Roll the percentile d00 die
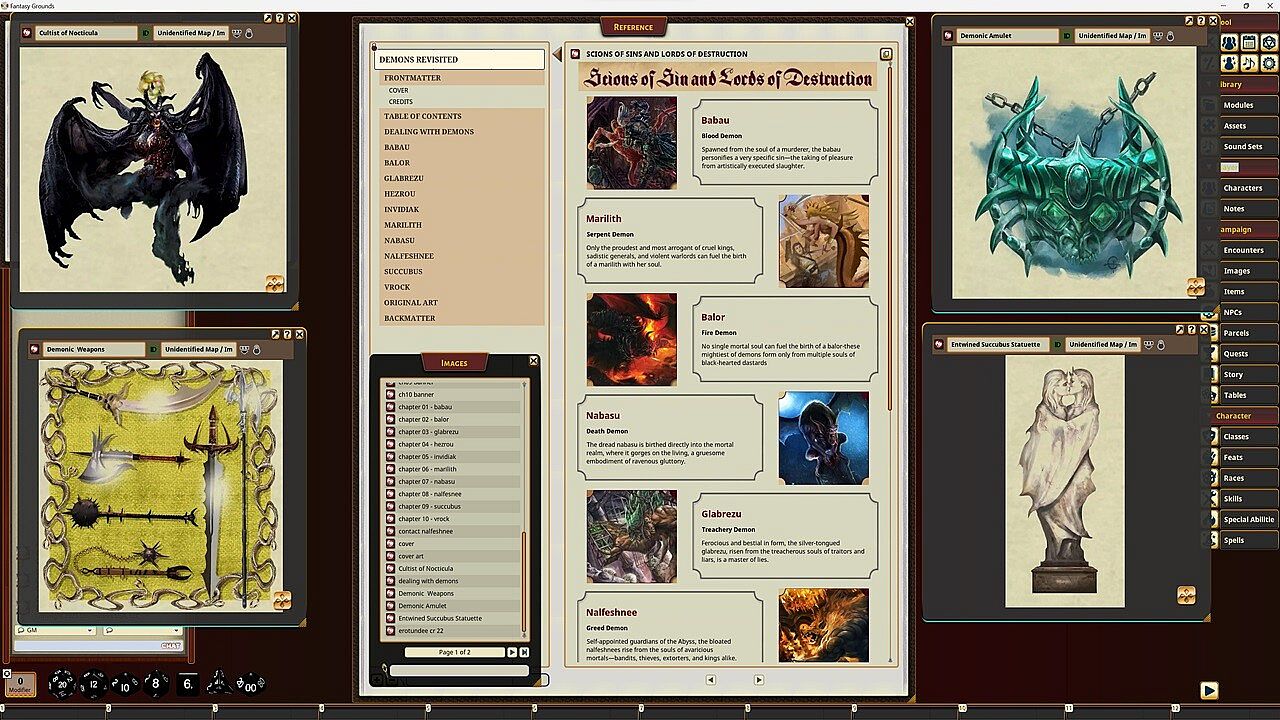 [250, 685]
